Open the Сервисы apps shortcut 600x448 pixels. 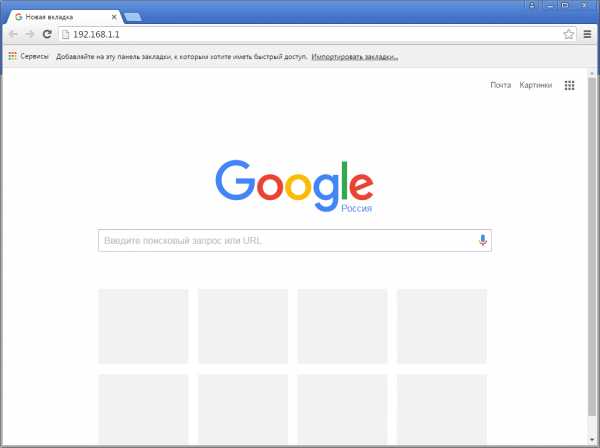[29, 56]
